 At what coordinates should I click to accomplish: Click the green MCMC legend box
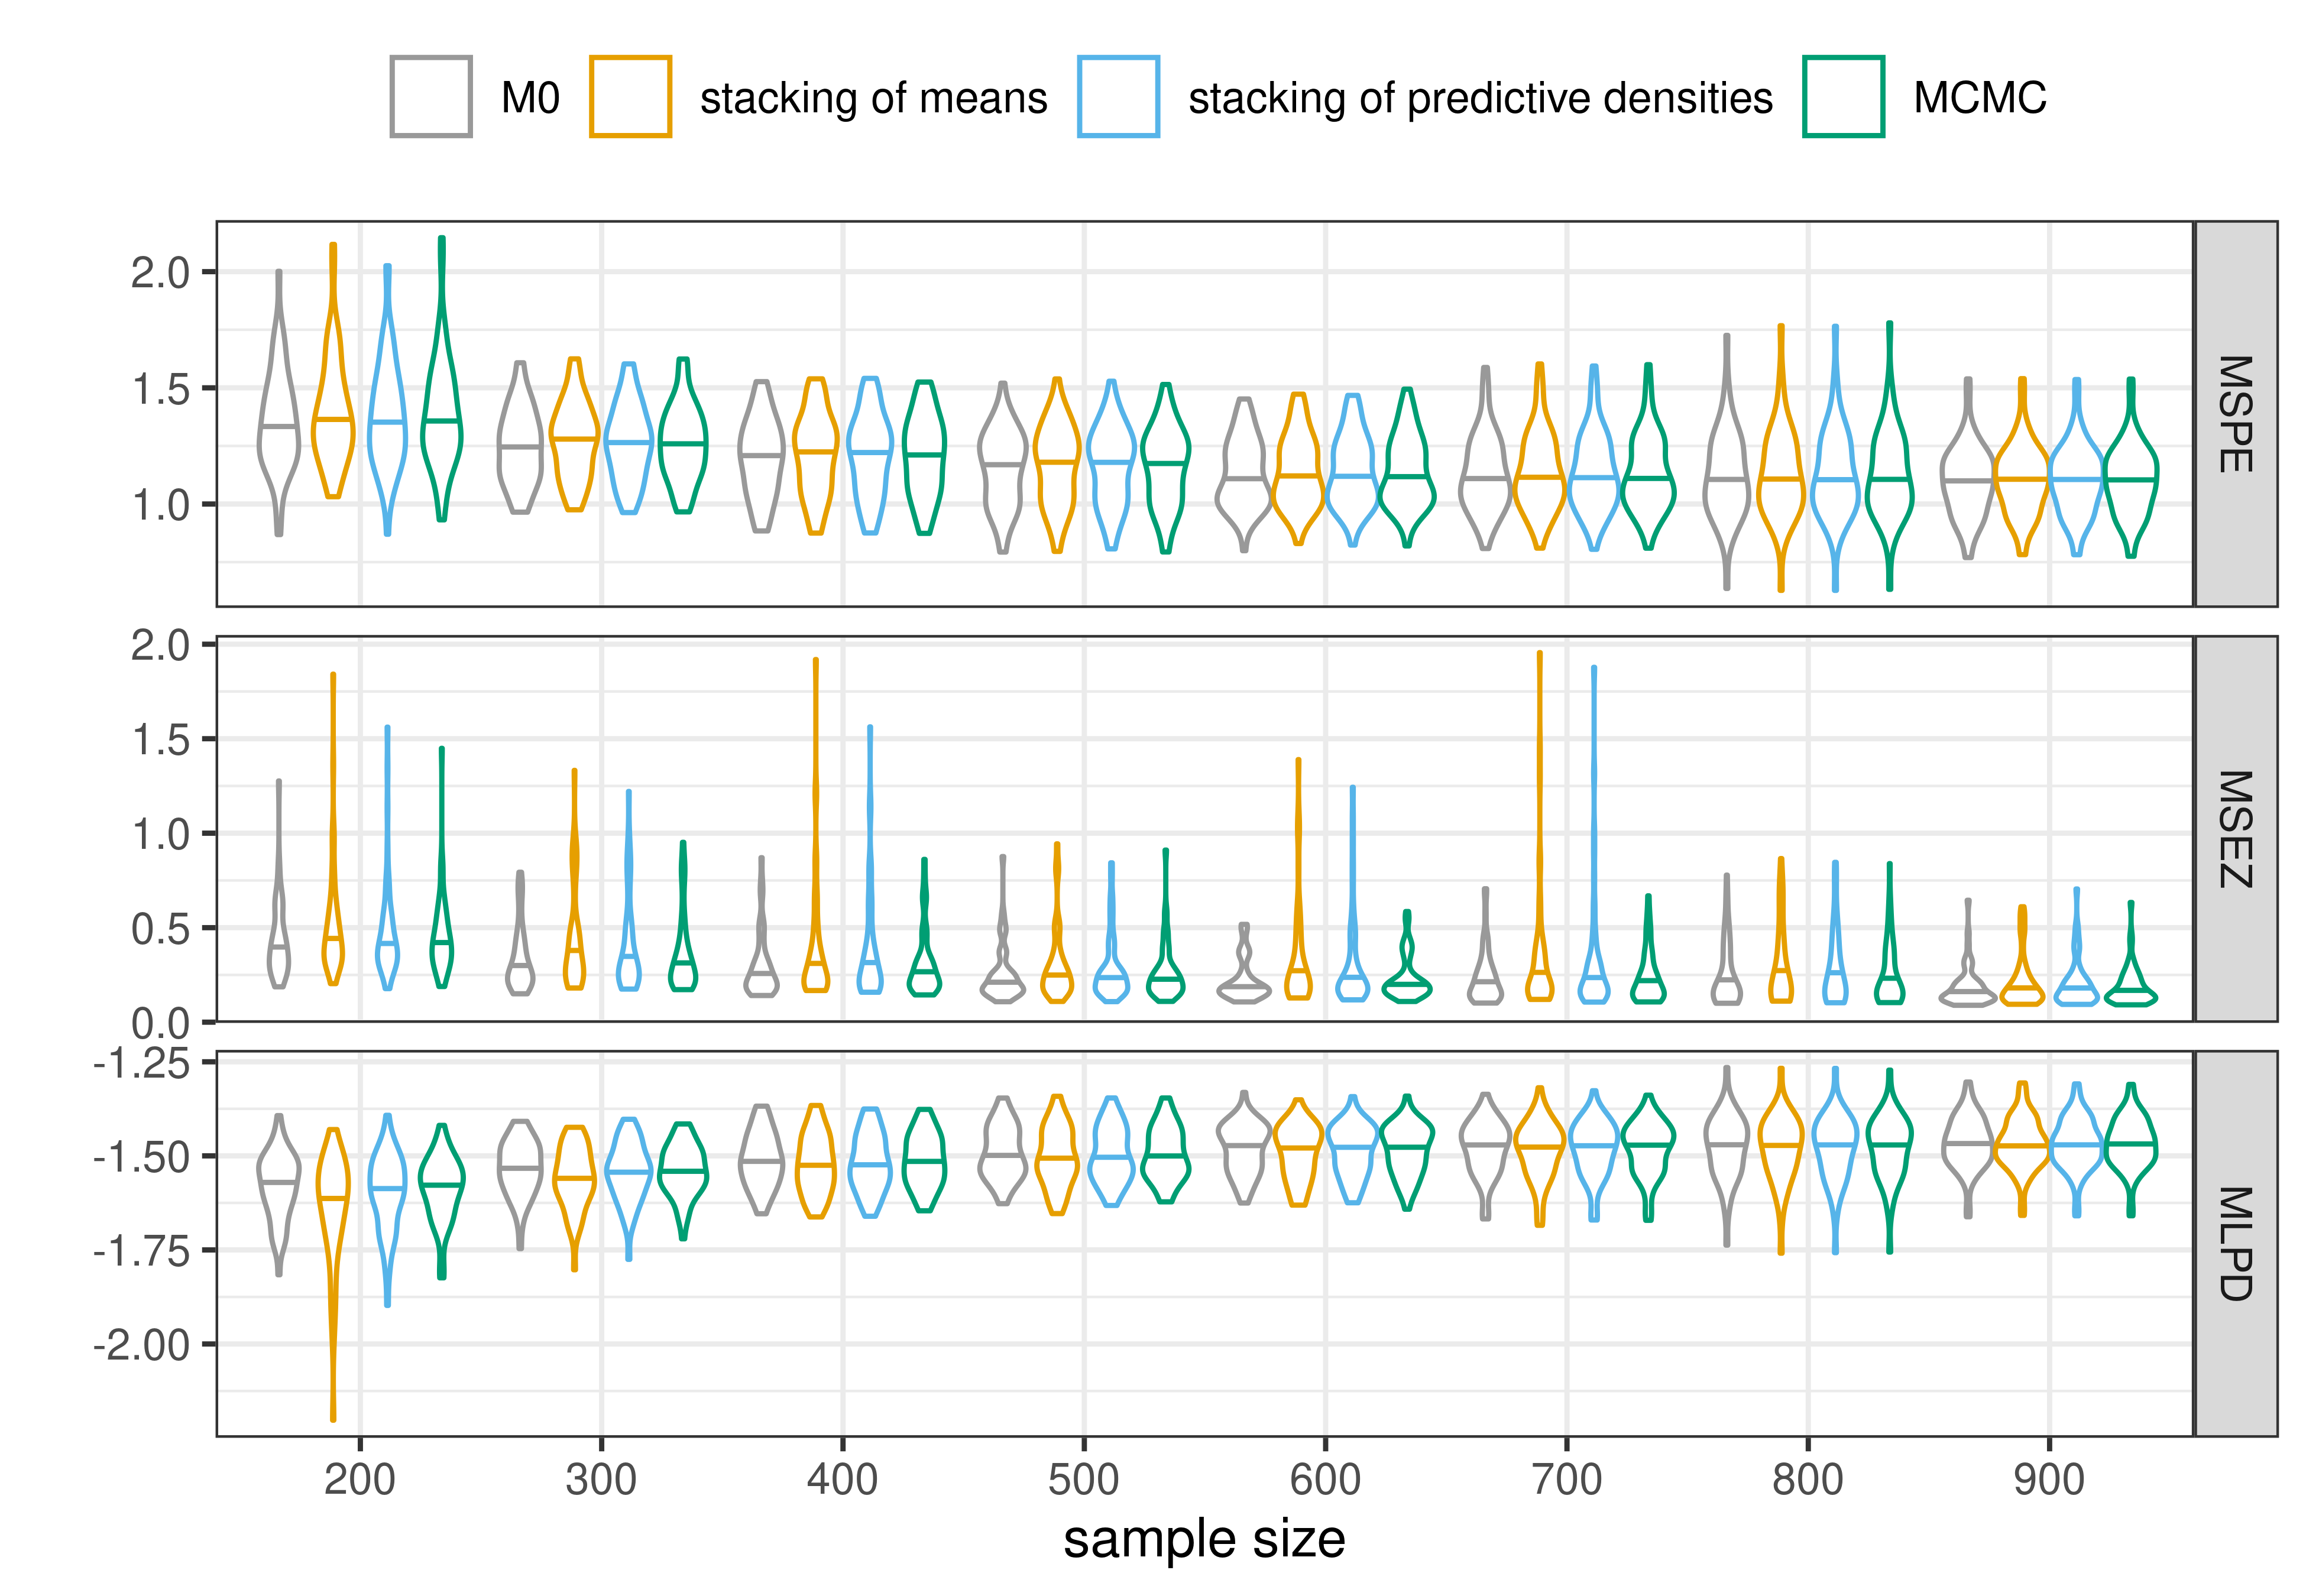click(x=1843, y=97)
